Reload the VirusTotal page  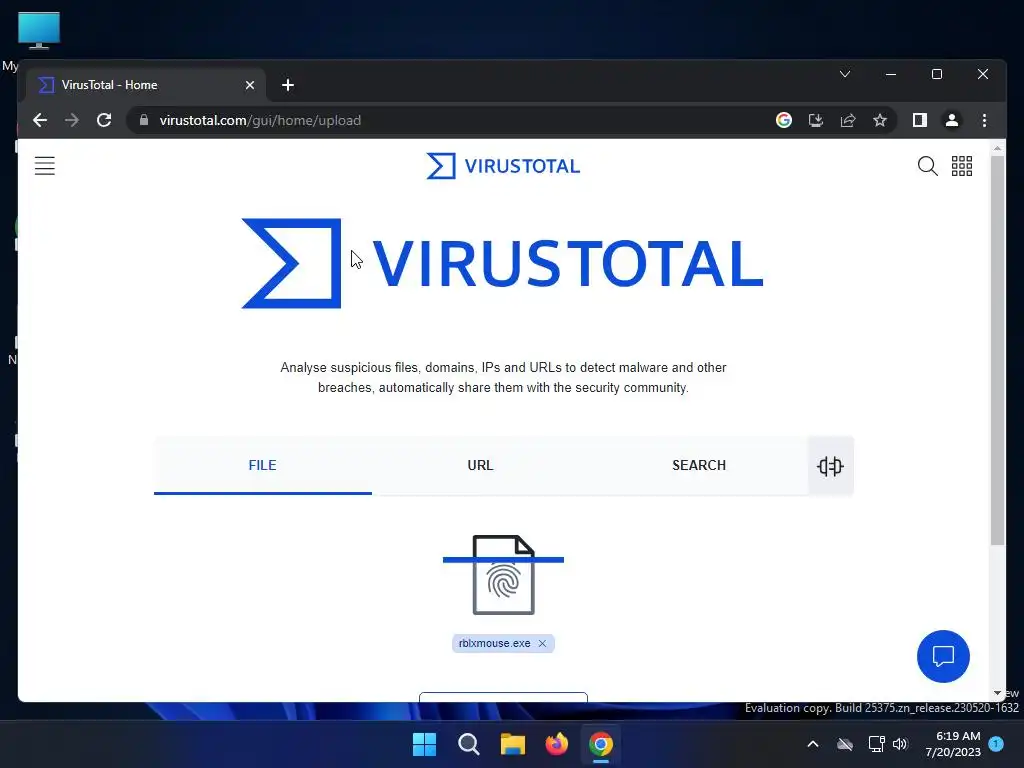104,120
